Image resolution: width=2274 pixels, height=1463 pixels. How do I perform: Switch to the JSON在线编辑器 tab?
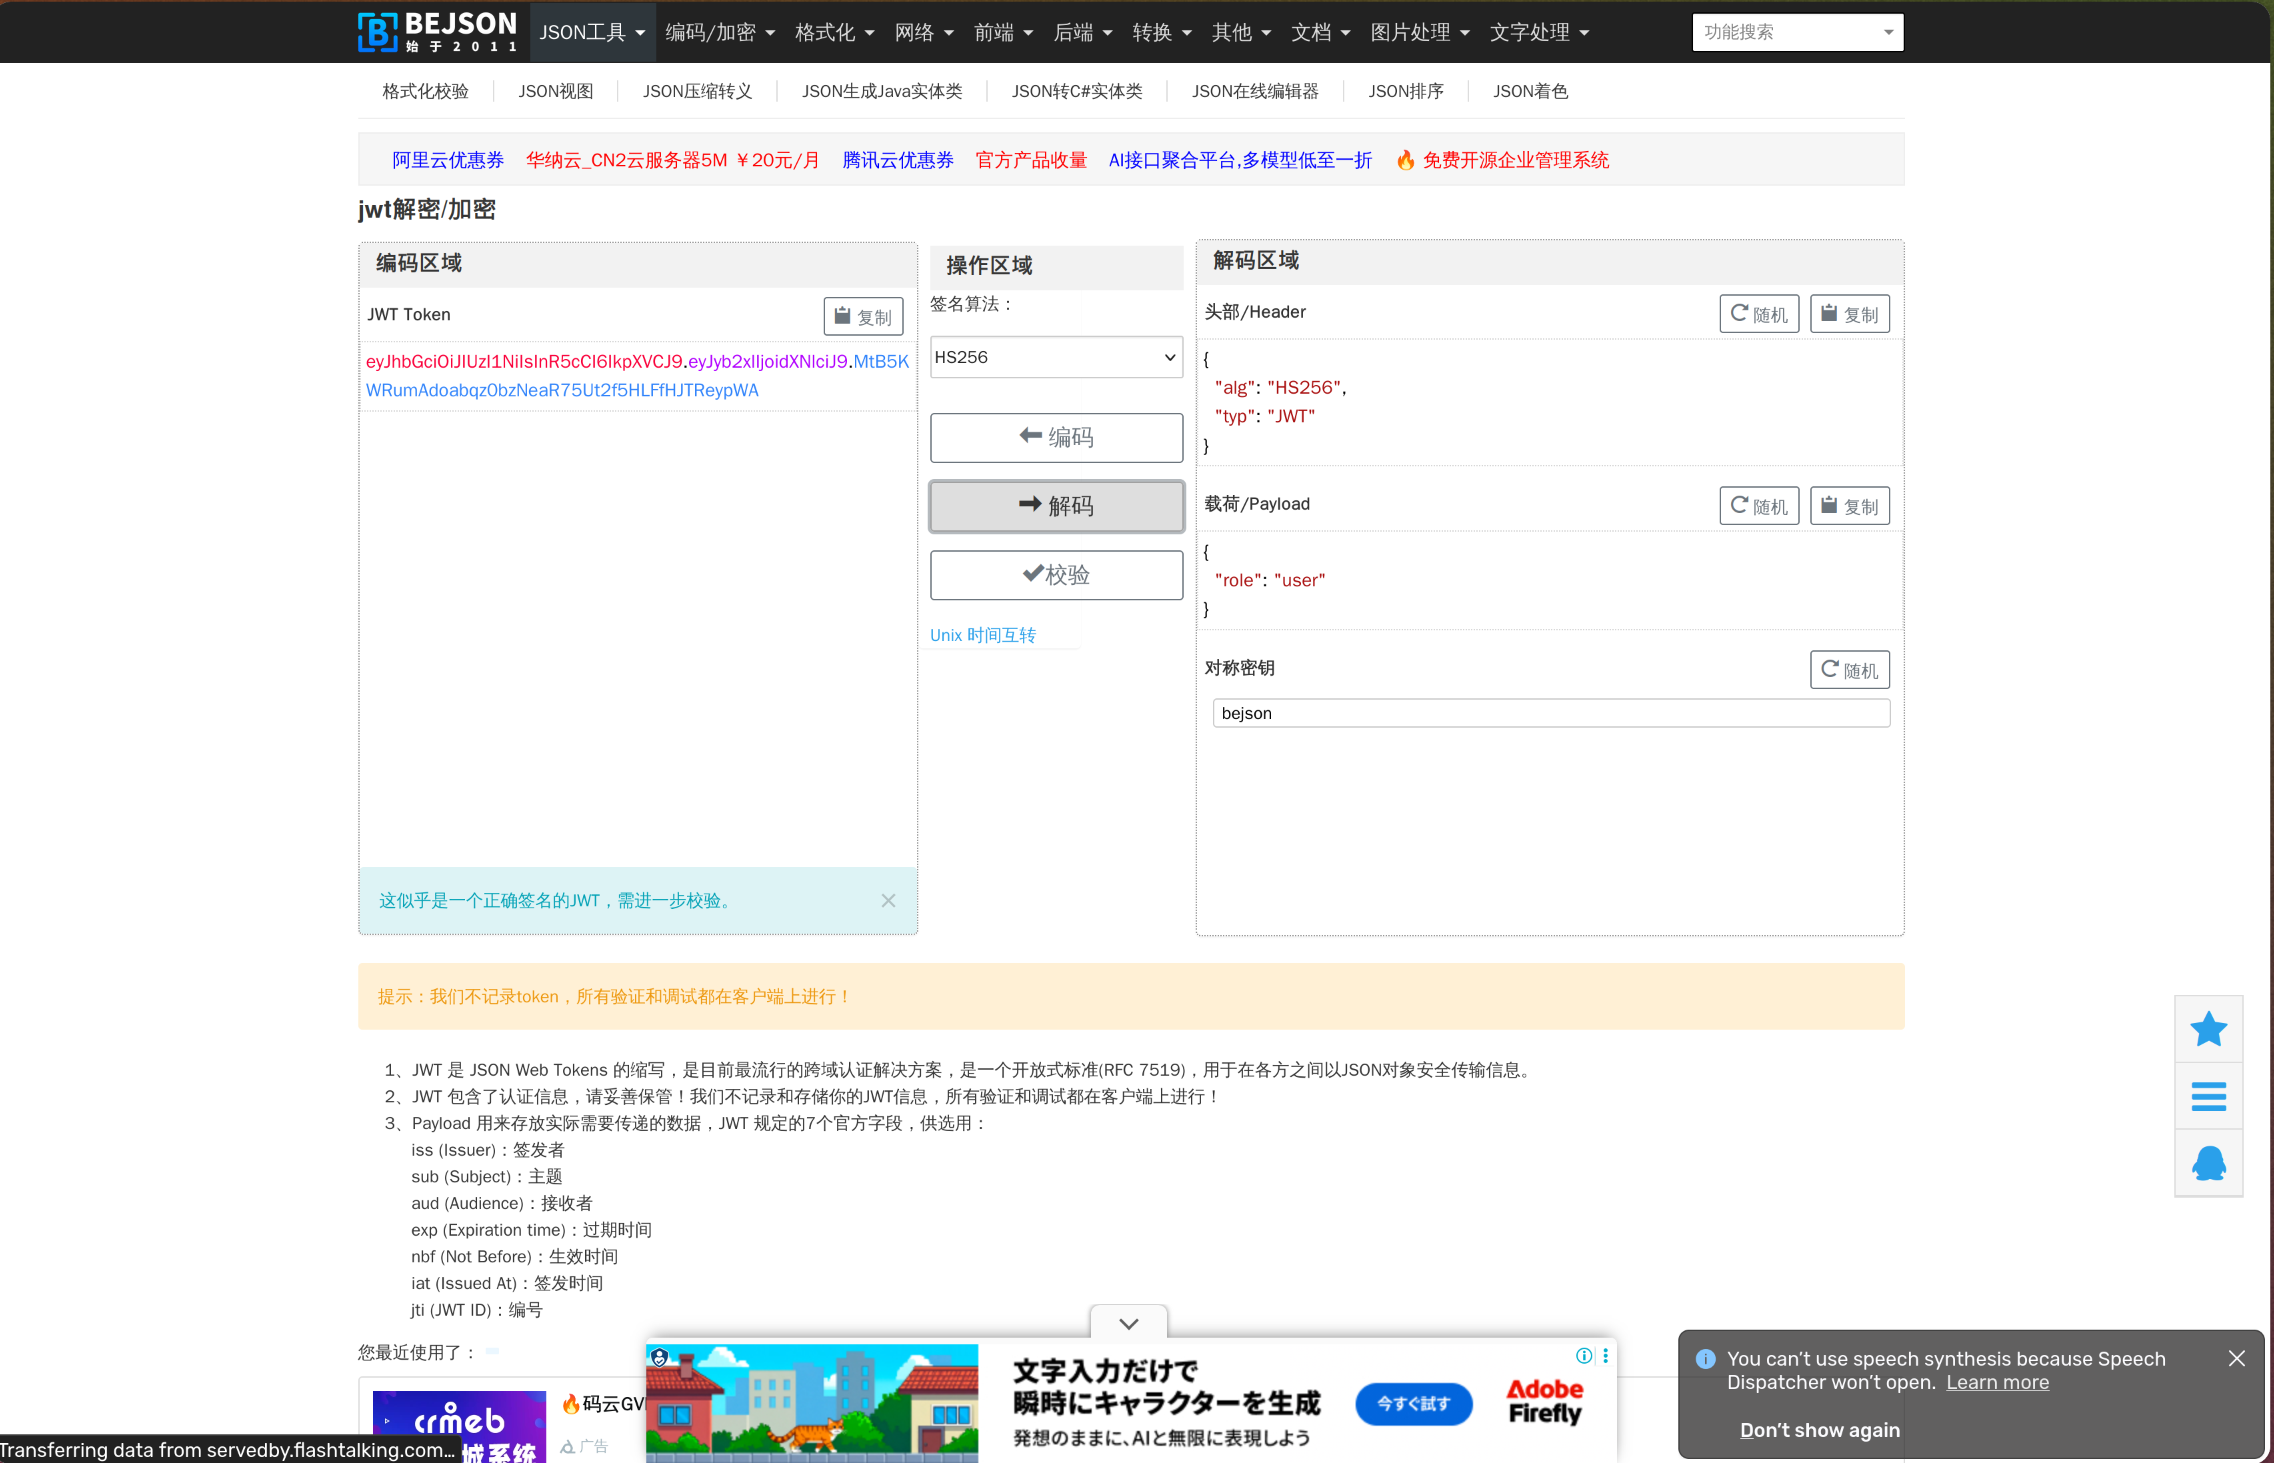coord(1254,91)
